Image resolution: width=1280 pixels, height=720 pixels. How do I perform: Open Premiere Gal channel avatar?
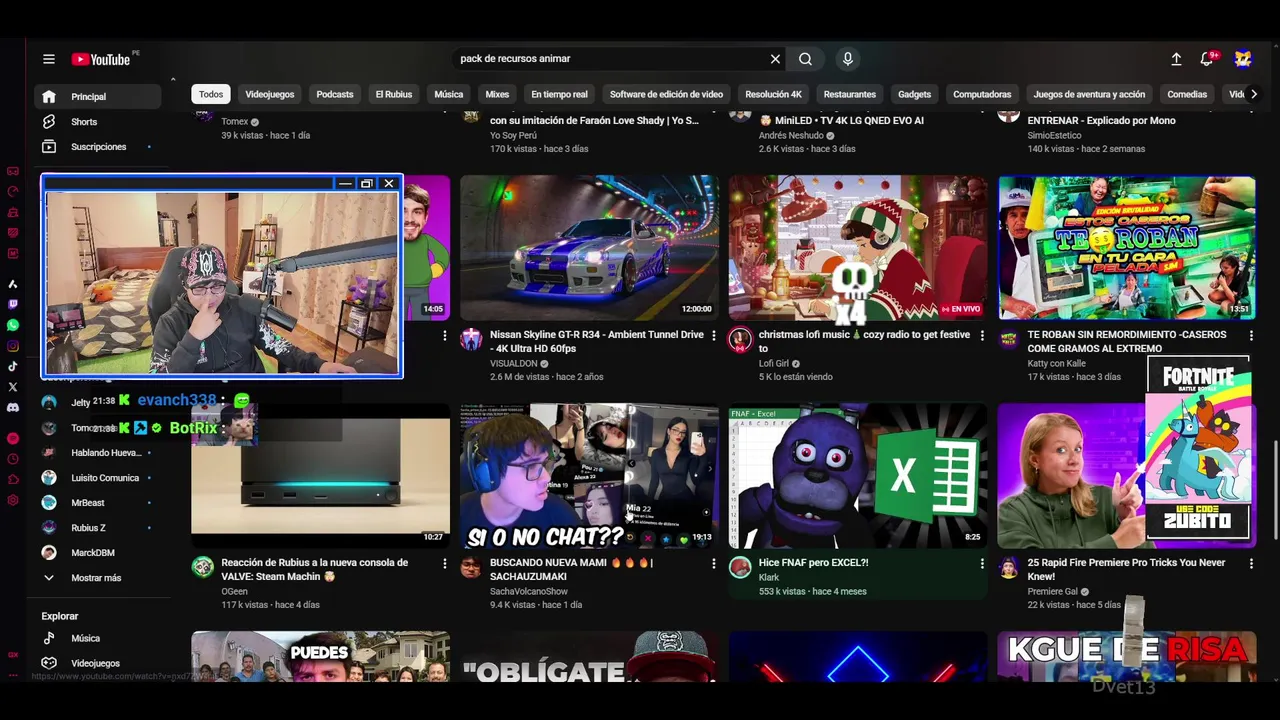click(1009, 567)
